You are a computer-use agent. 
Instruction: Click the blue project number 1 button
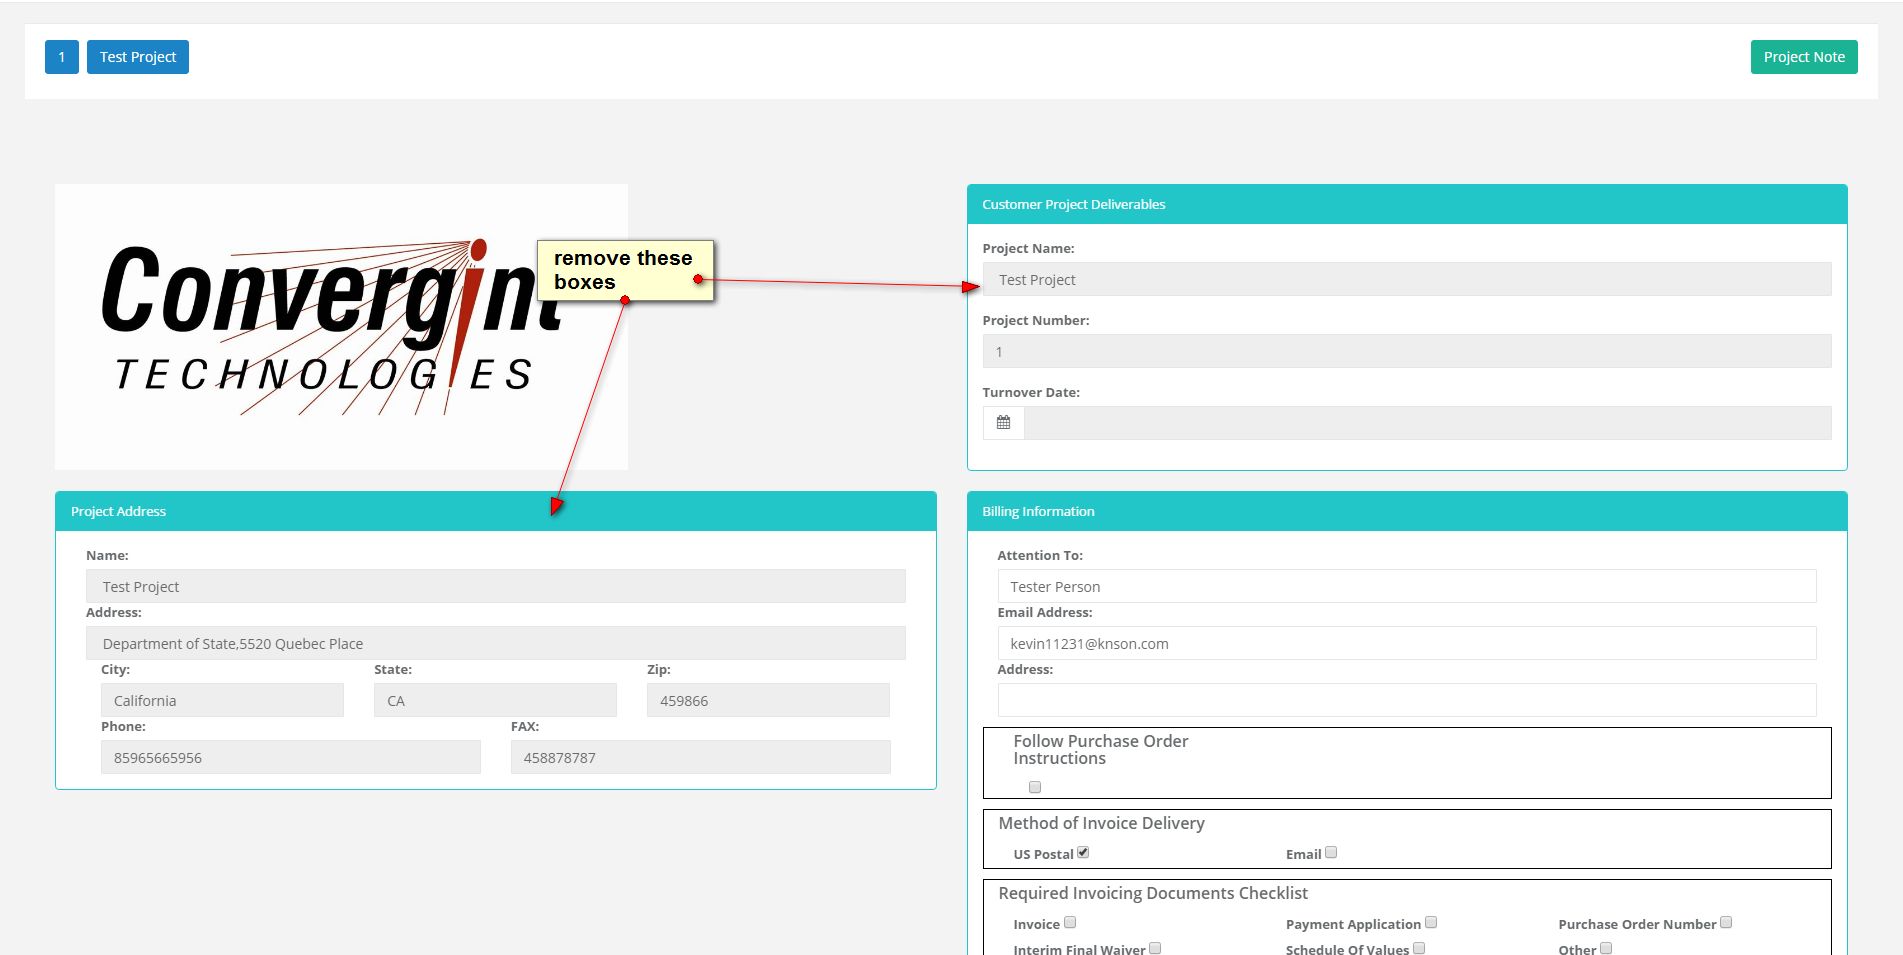coord(62,57)
